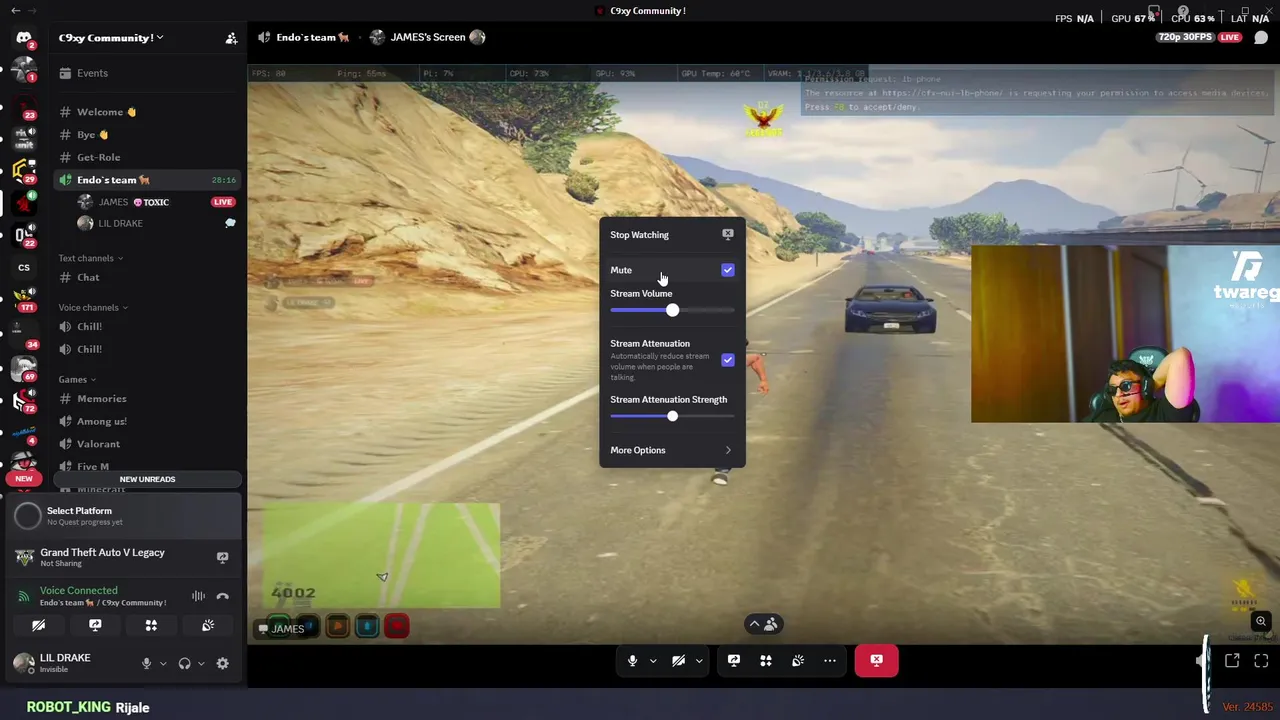Open Direct Messages from the server list
The height and width of the screenshot is (720, 1280).
pyautogui.click(x=24, y=38)
